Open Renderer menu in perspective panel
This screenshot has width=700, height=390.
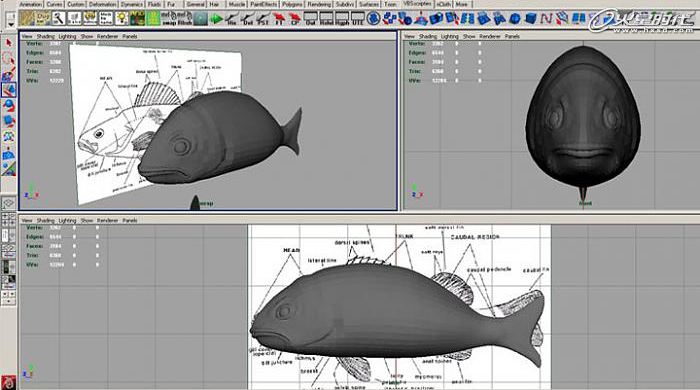tap(108, 36)
